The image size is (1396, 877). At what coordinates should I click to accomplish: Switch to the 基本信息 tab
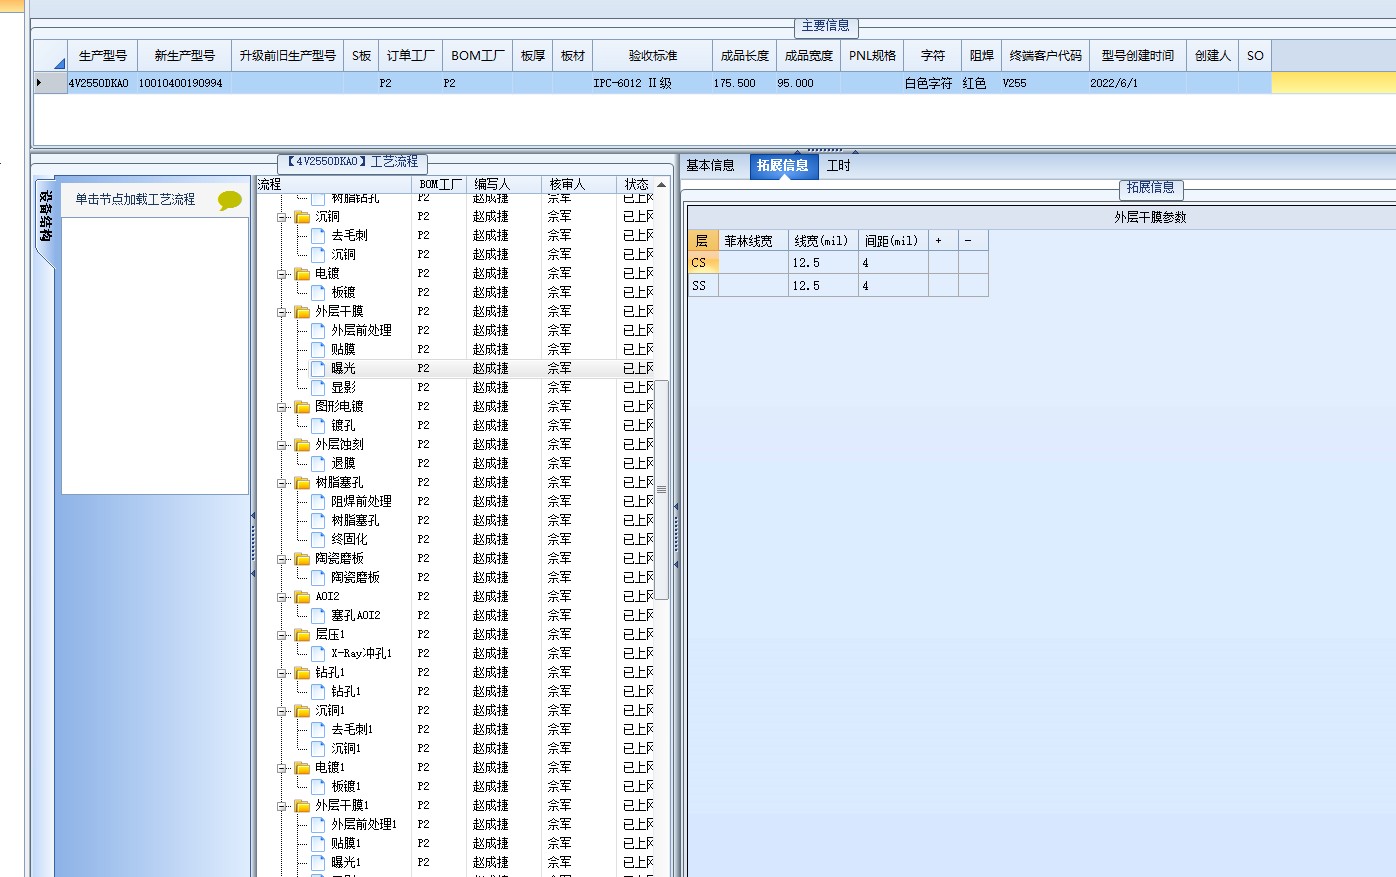point(710,166)
